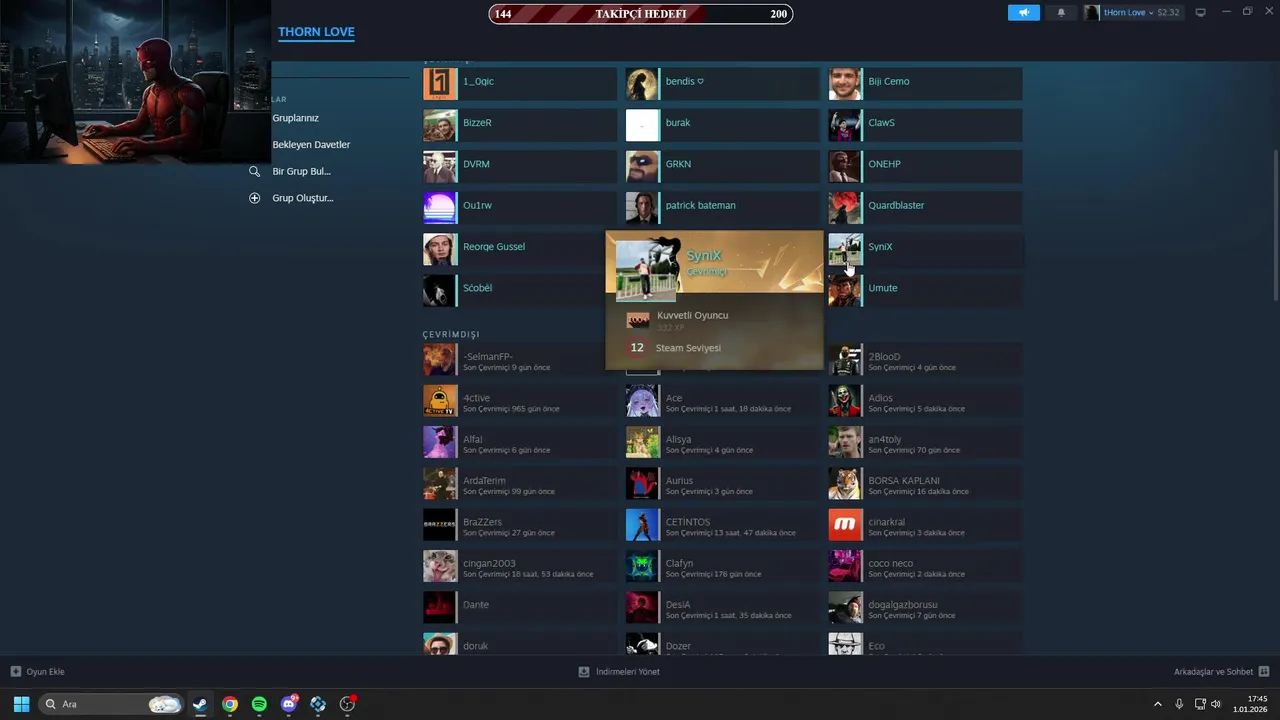Select the burak friend entry

722,123
